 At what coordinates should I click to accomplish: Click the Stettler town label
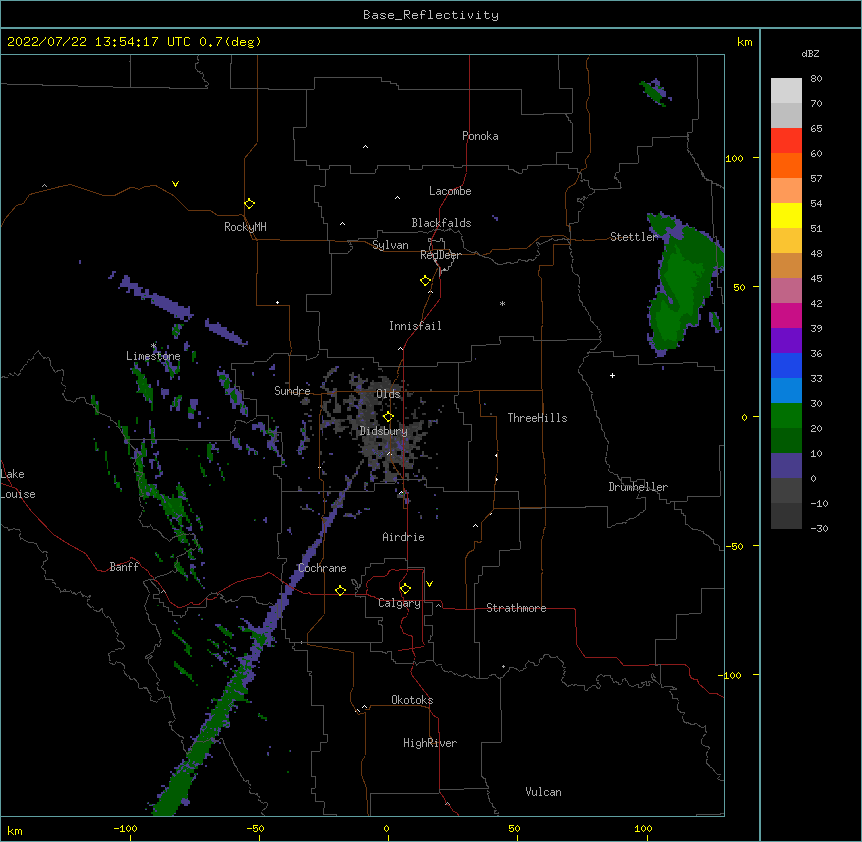634,237
